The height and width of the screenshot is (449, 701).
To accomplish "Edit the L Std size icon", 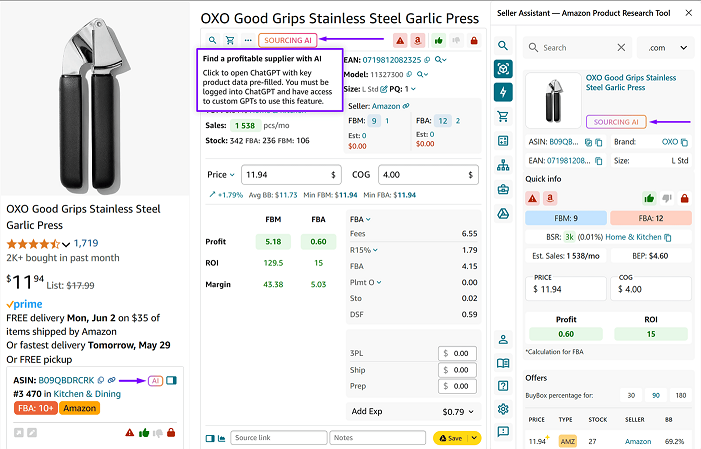I will (384, 89).
